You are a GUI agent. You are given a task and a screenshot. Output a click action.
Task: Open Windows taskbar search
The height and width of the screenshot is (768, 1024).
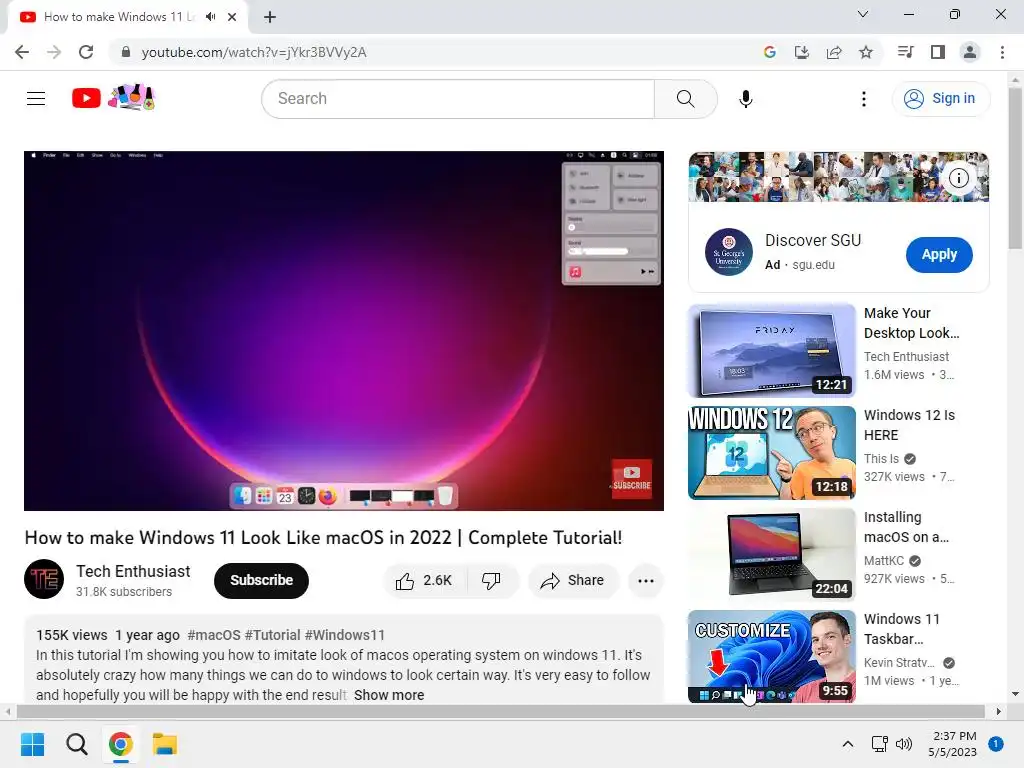tap(76, 744)
